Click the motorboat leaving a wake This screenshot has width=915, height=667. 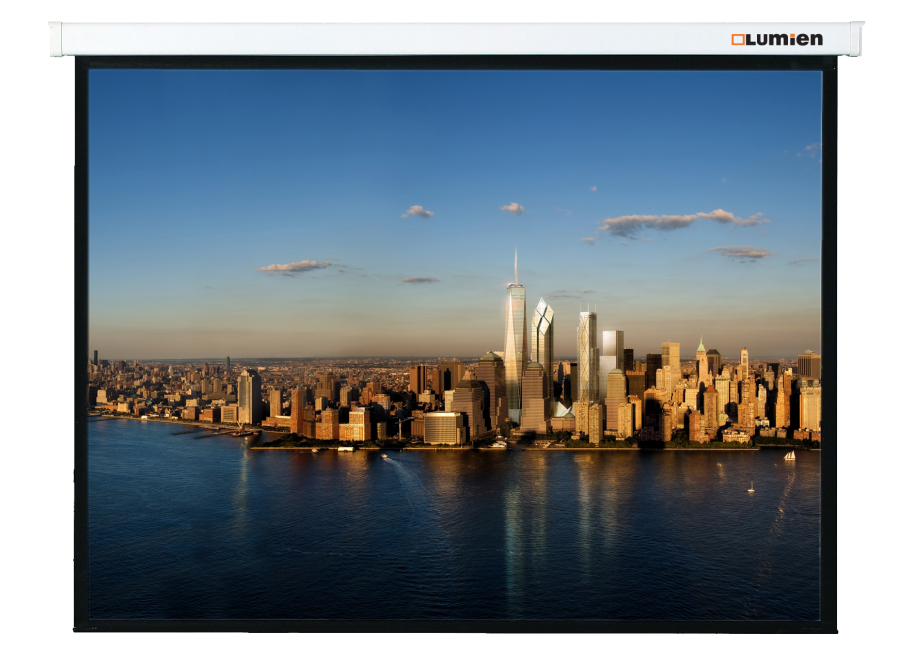pyautogui.click(x=382, y=456)
